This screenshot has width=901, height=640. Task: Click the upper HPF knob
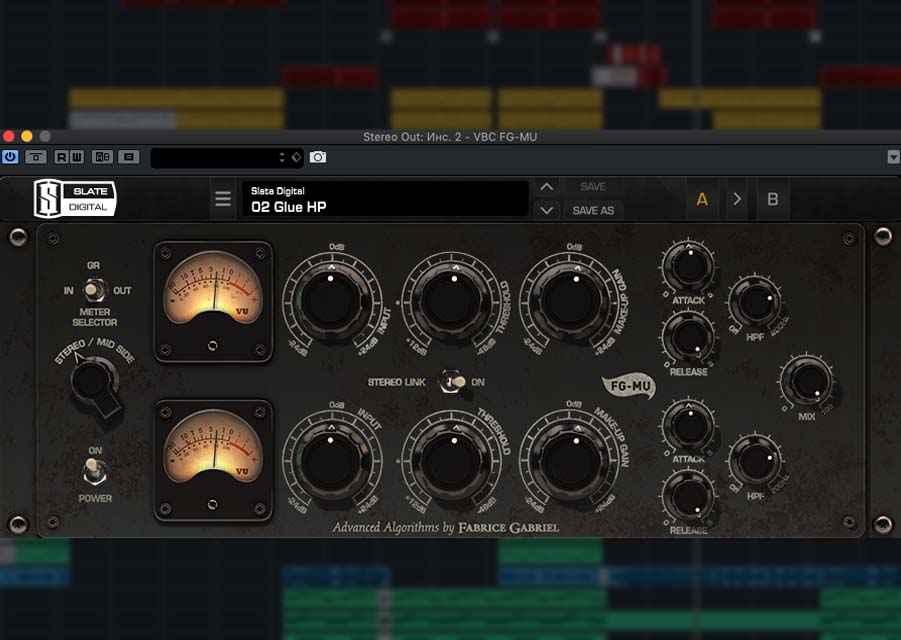pos(755,303)
